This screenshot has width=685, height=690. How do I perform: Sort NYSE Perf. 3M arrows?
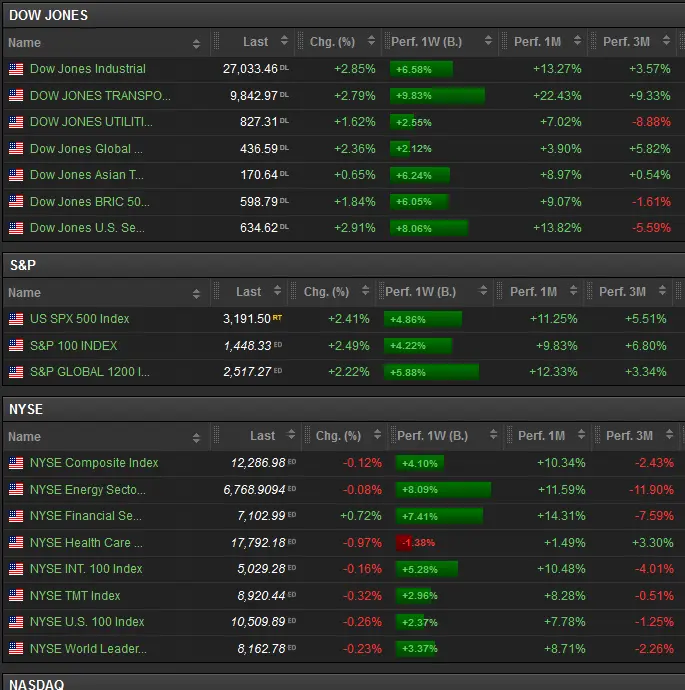(x=669, y=435)
